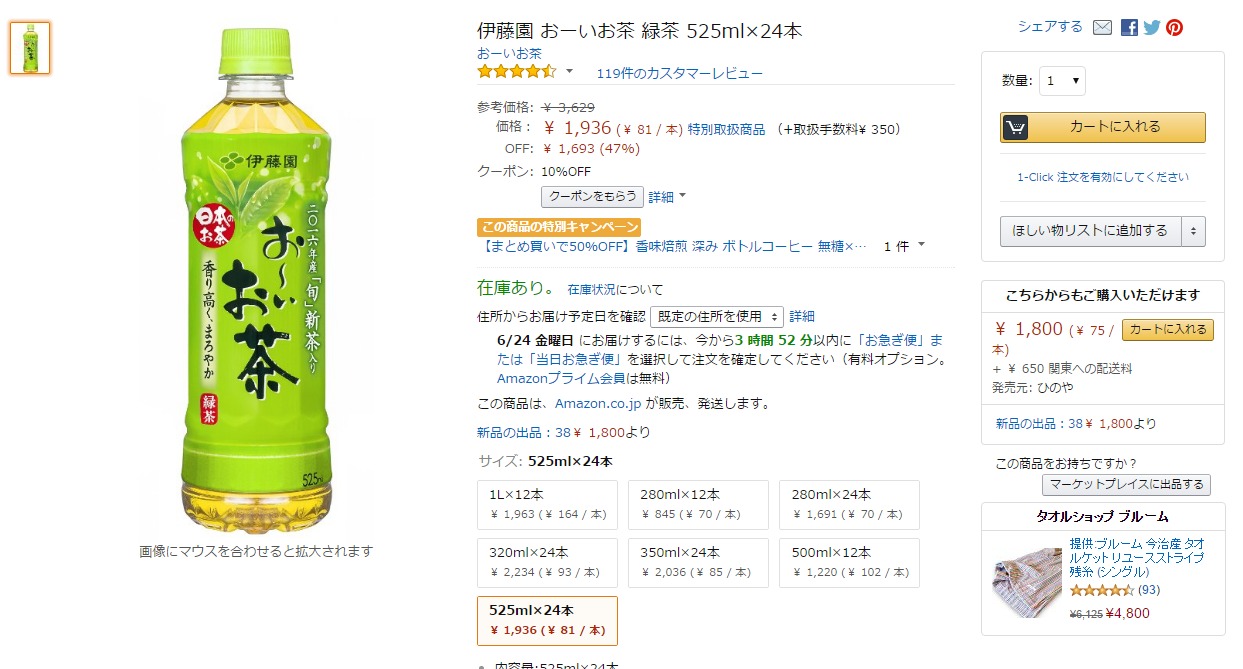
Task: Share the product on Facebook
Action: click(x=1129, y=27)
